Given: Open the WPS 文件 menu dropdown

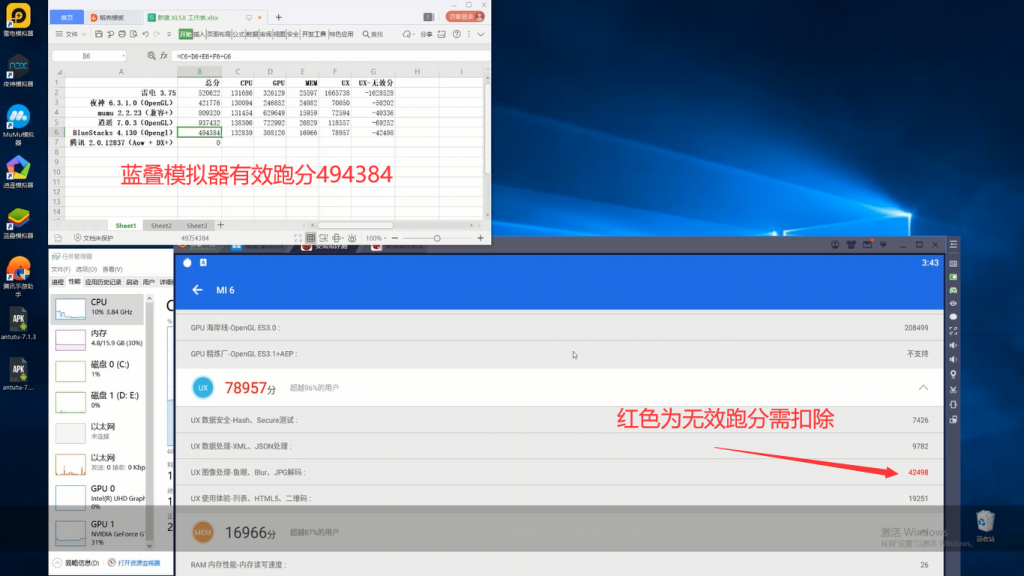Looking at the screenshot, I should tap(71, 34).
